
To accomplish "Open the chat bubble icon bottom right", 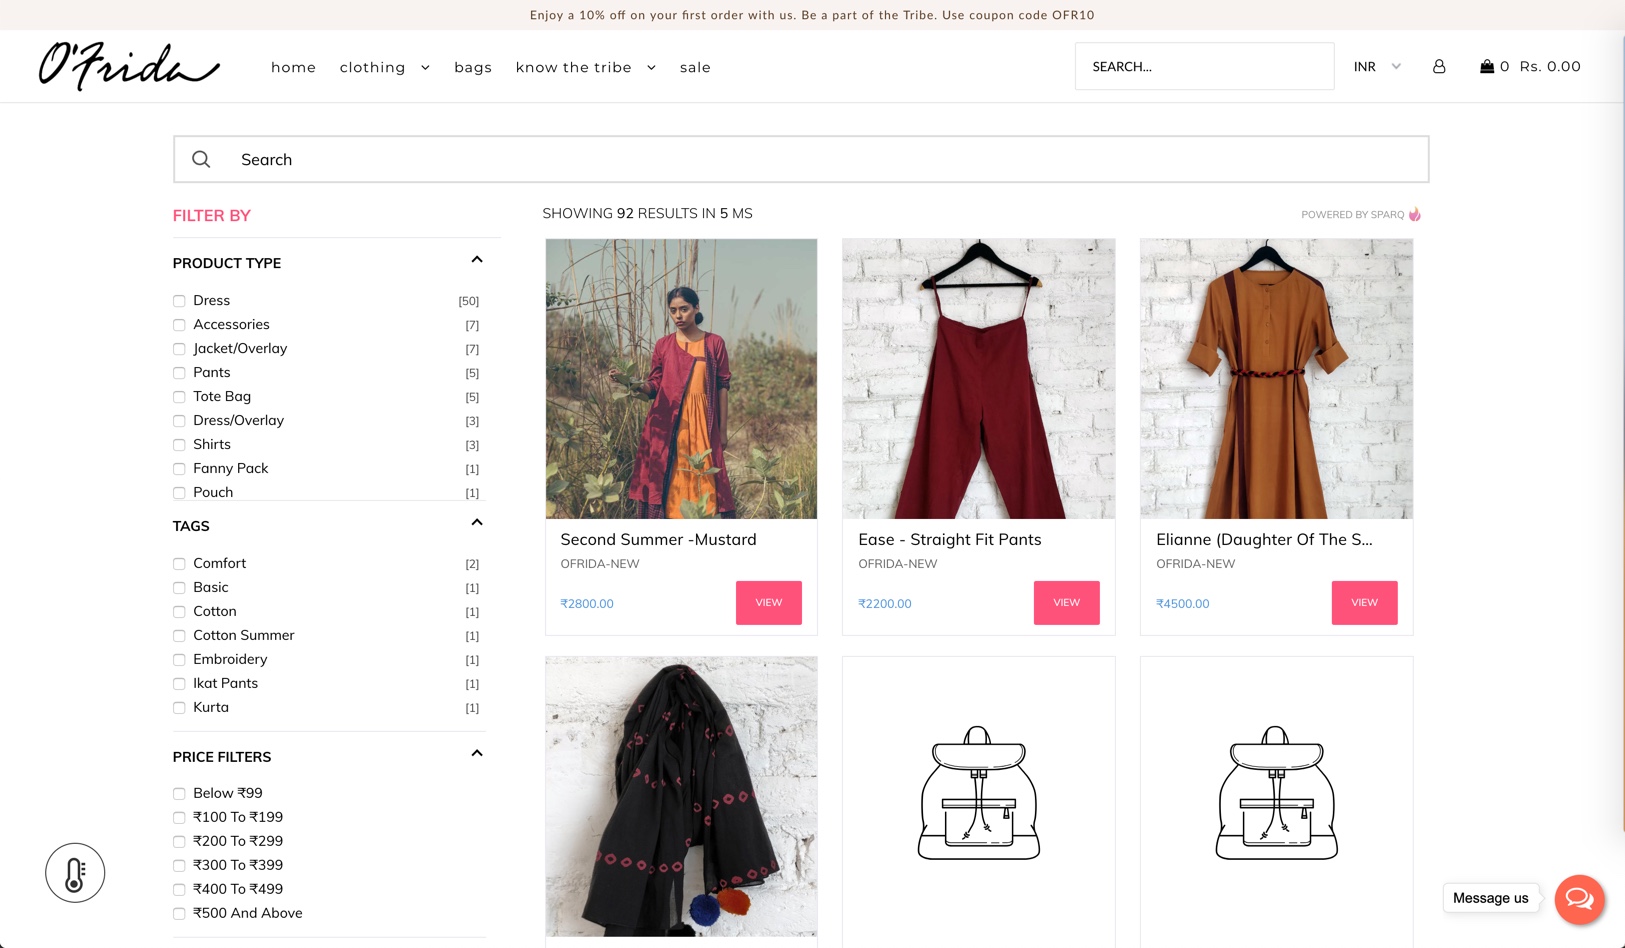I will click(1579, 899).
